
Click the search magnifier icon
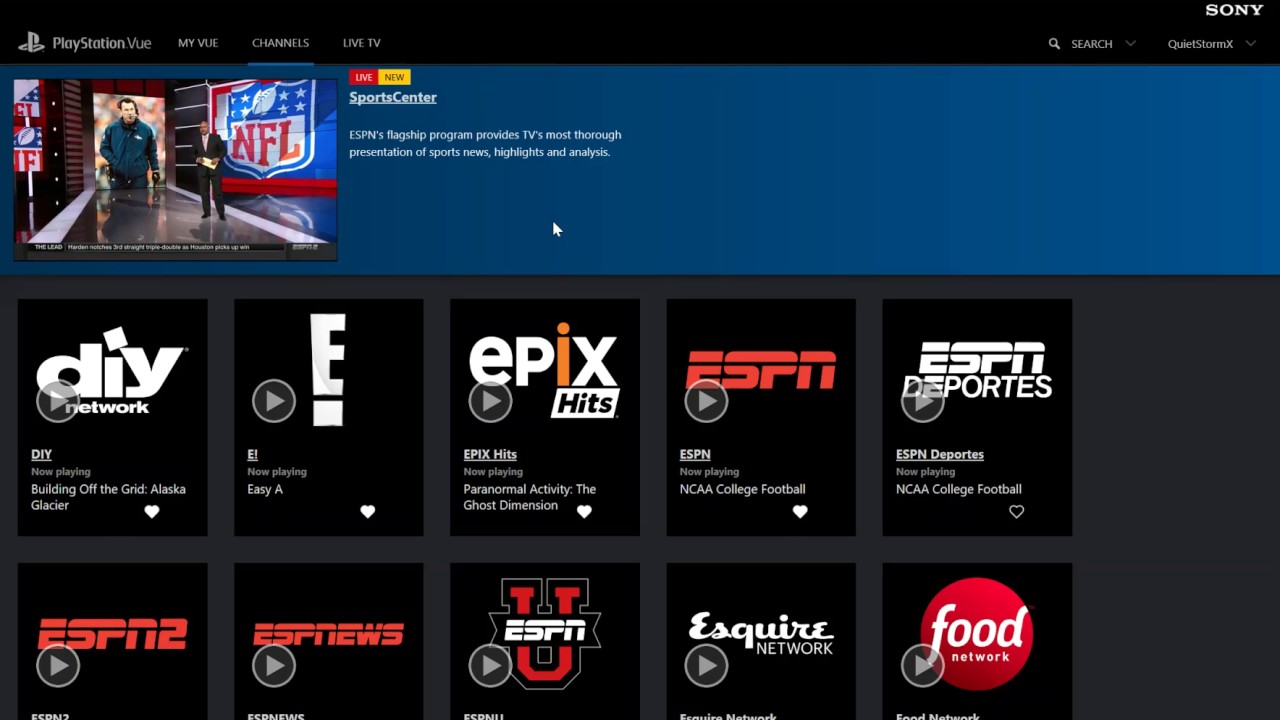point(1054,44)
